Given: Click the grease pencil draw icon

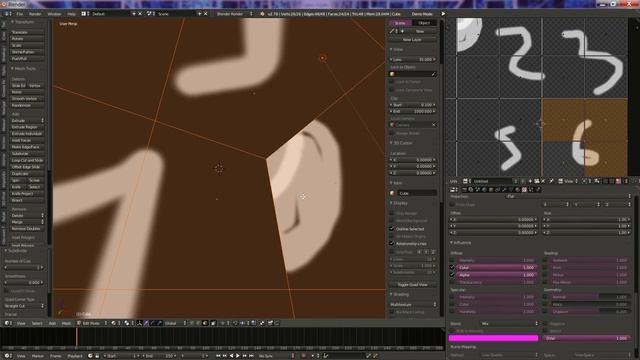Looking at the screenshot, I should (392, 31).
